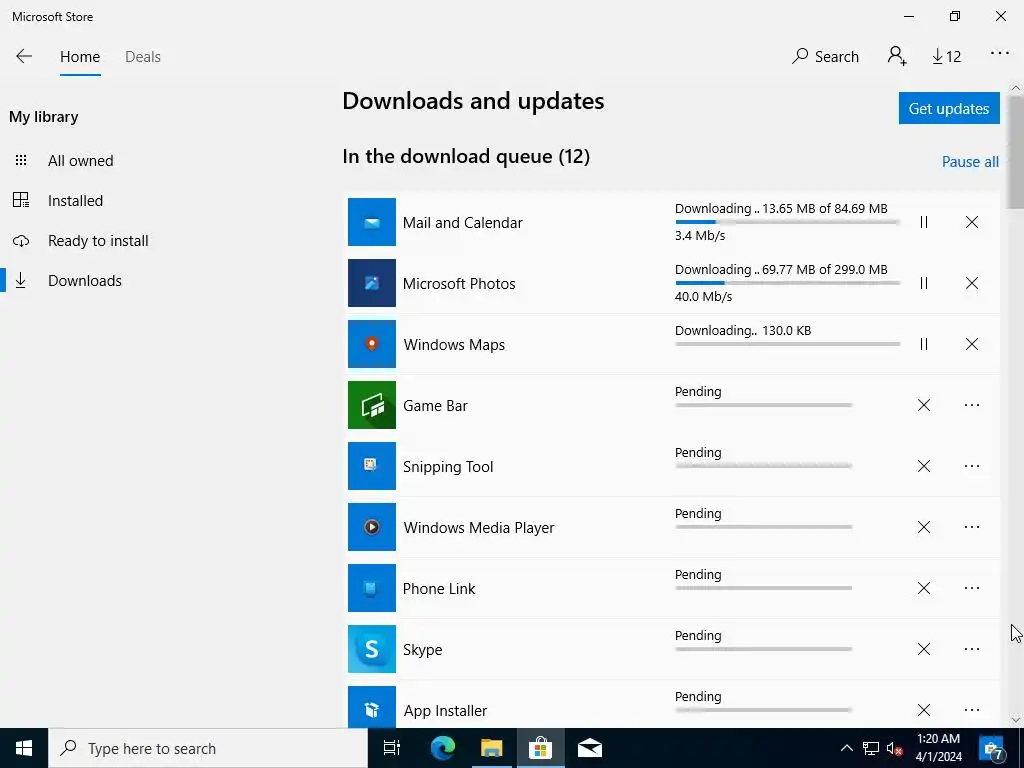Open more options for Phone Link

click(972, 588)
